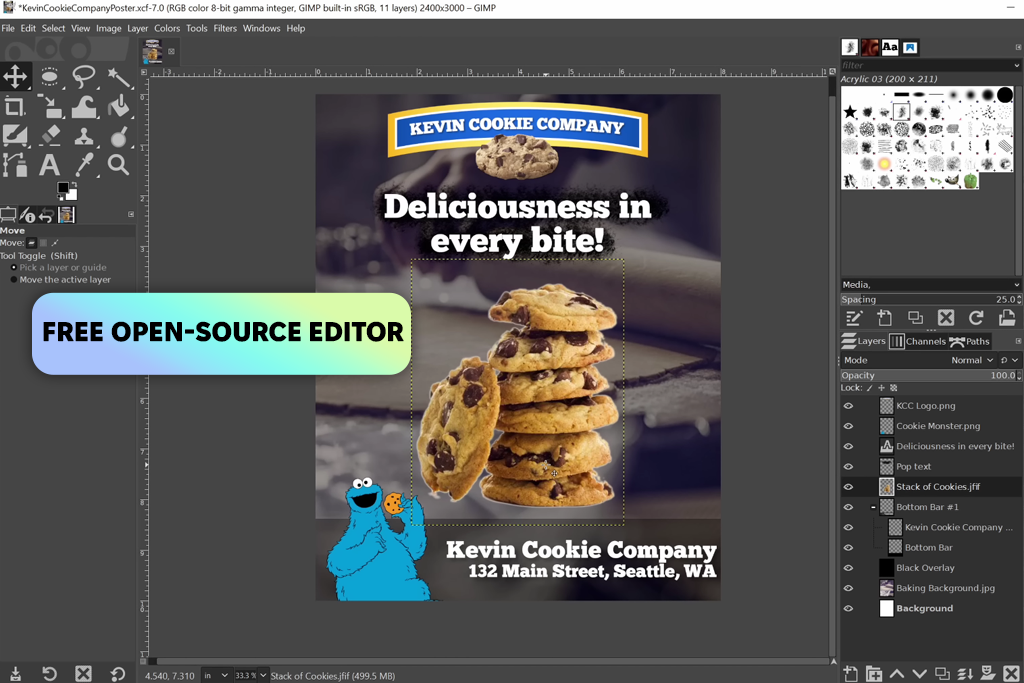Select the Background layer row
1024x683 pixels.
931,608
